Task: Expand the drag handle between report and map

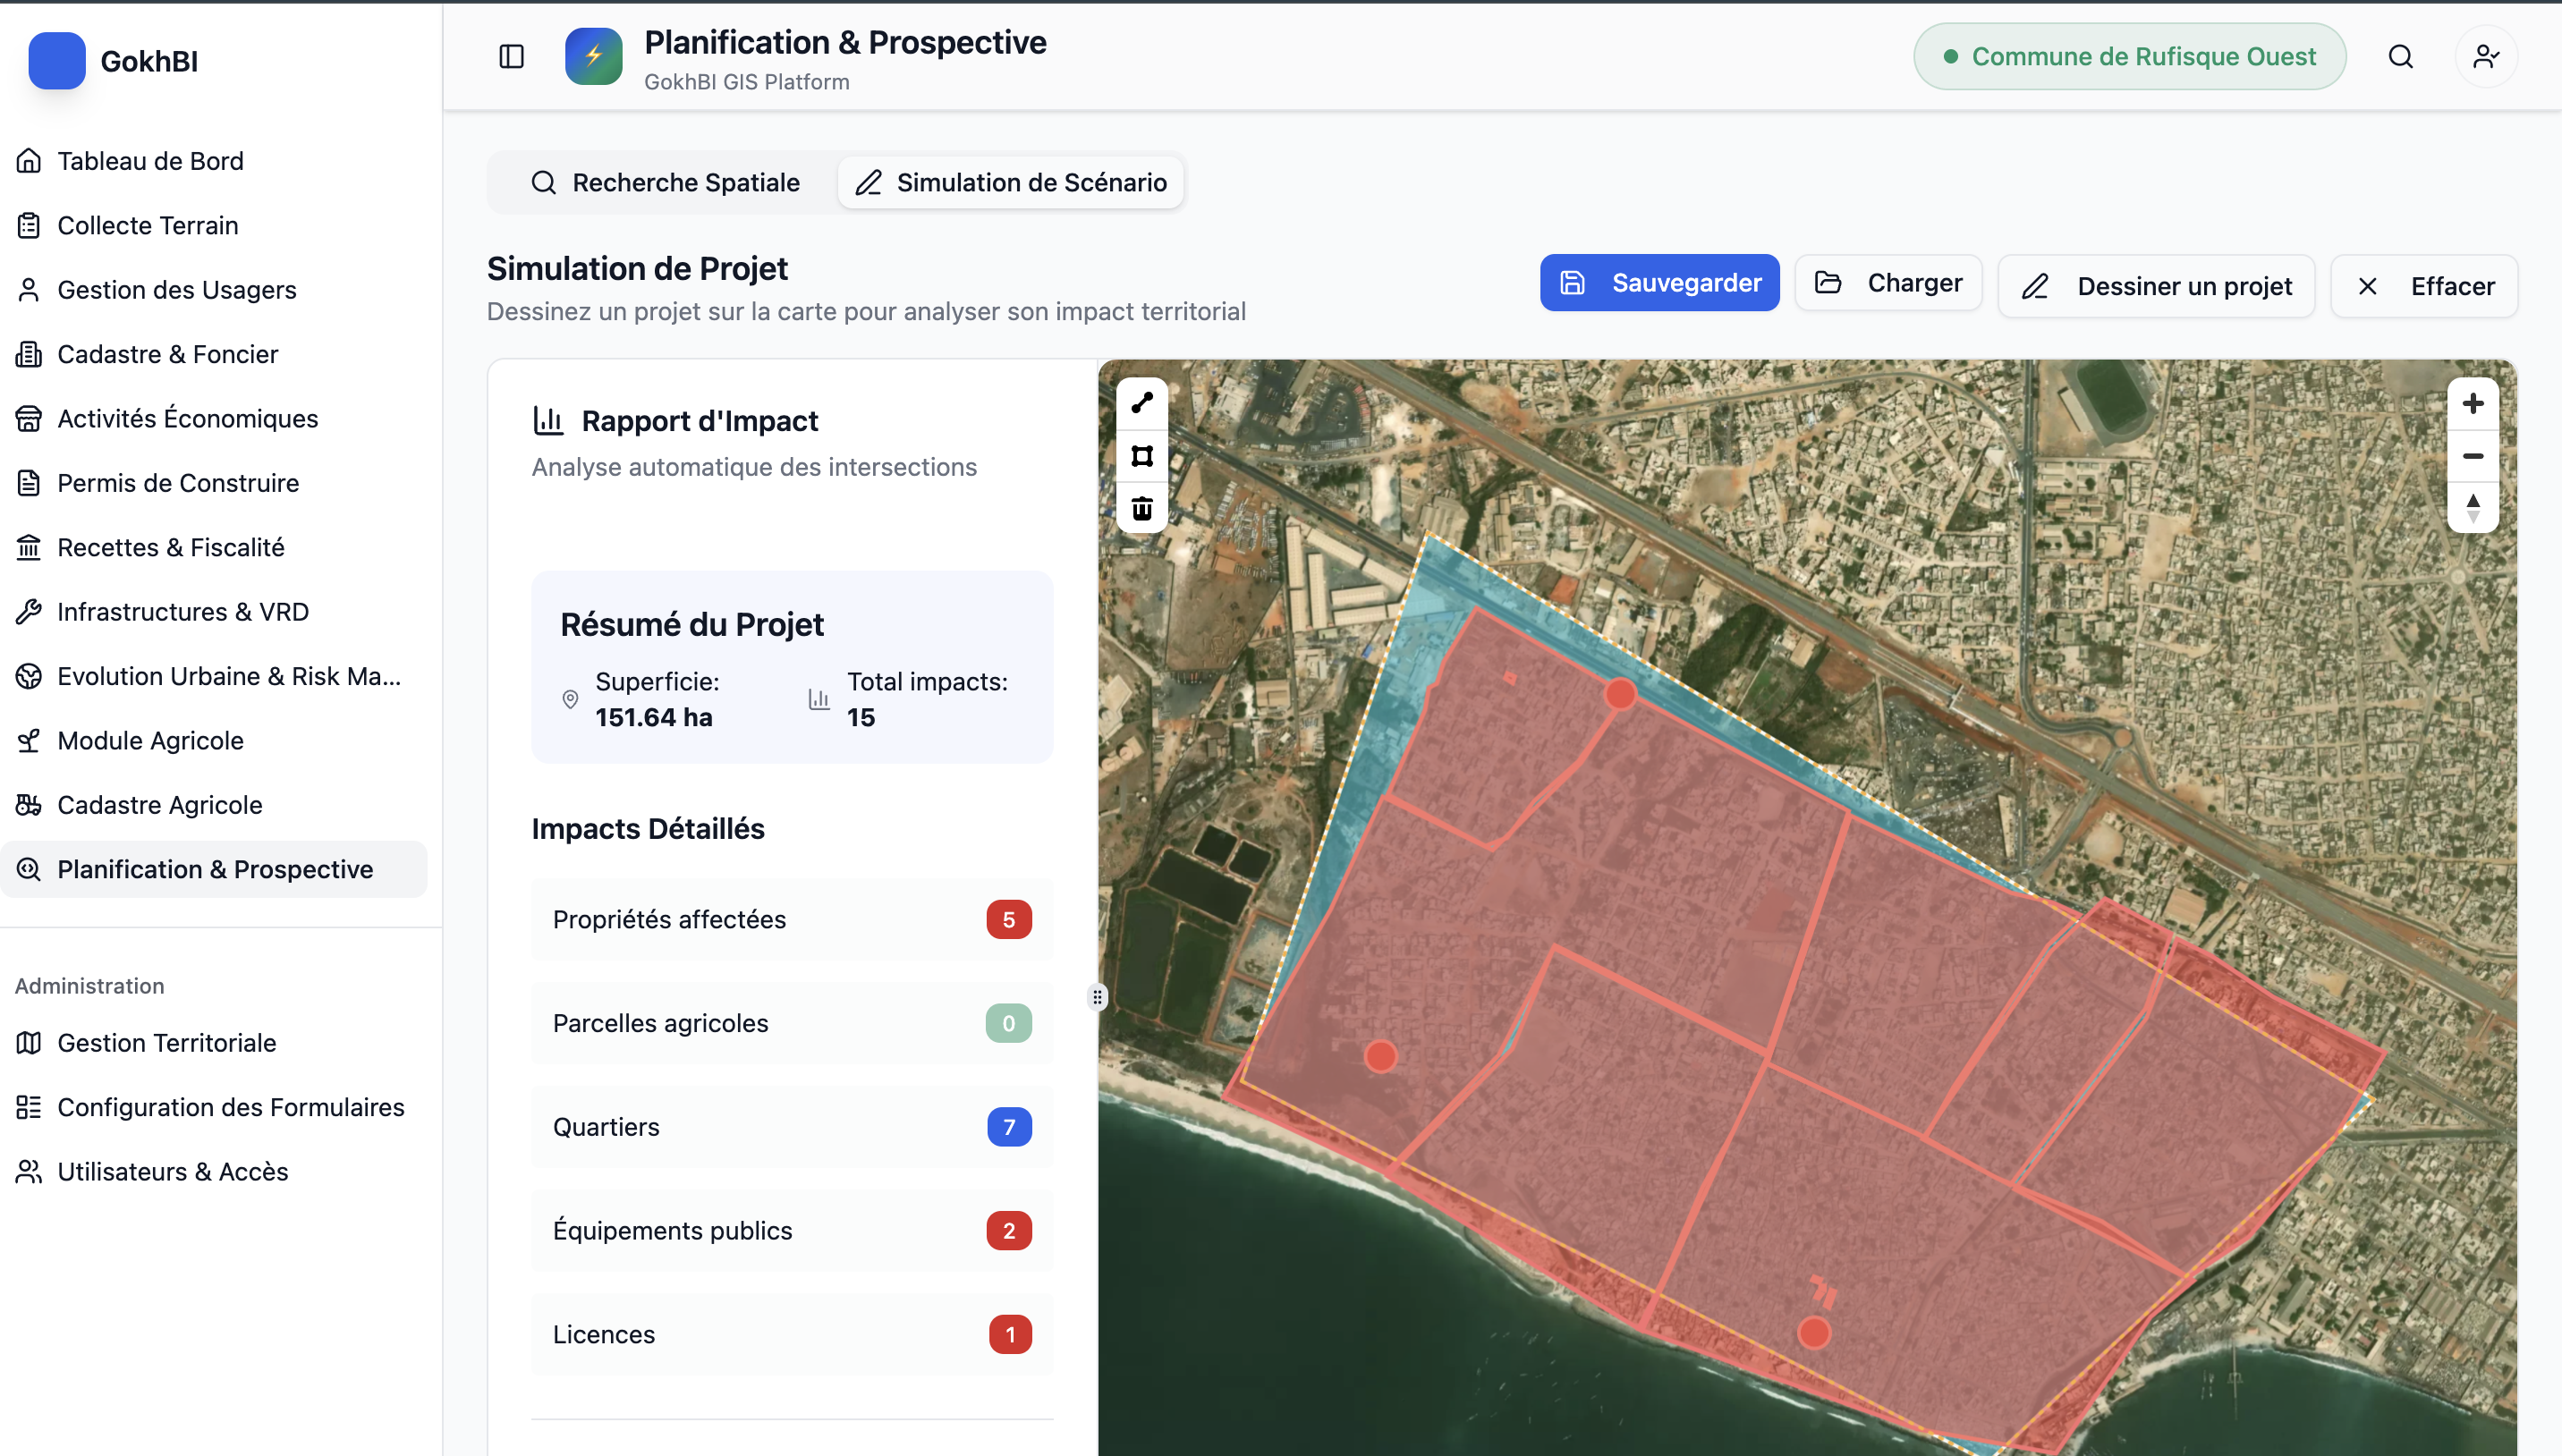Action: point(1096,997)
